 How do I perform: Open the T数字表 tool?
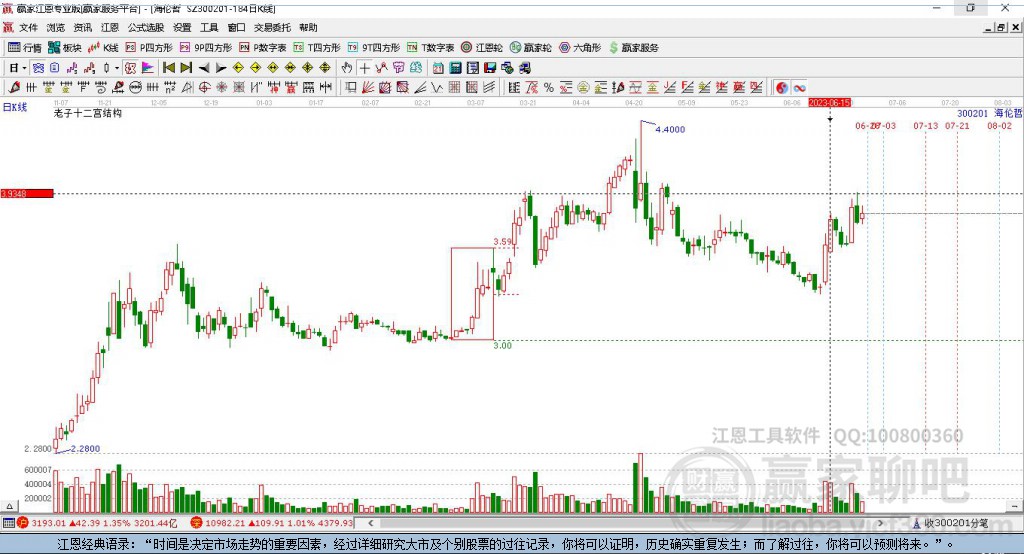(430, 48)
